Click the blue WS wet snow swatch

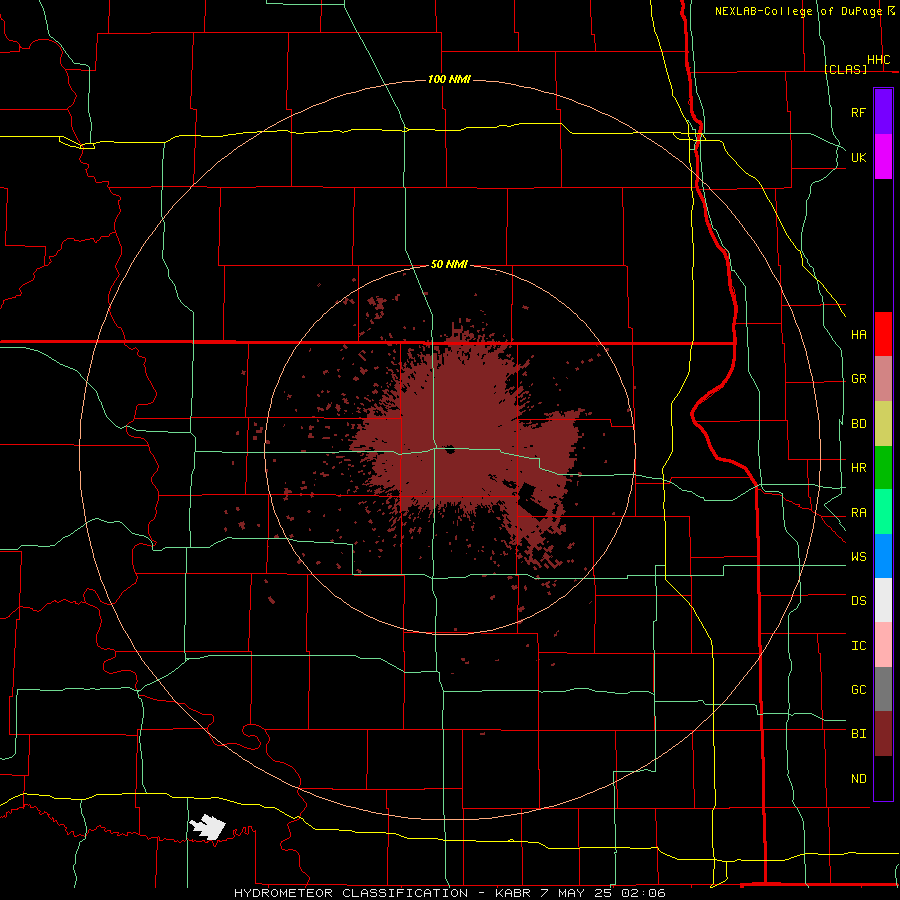[883, 556]
